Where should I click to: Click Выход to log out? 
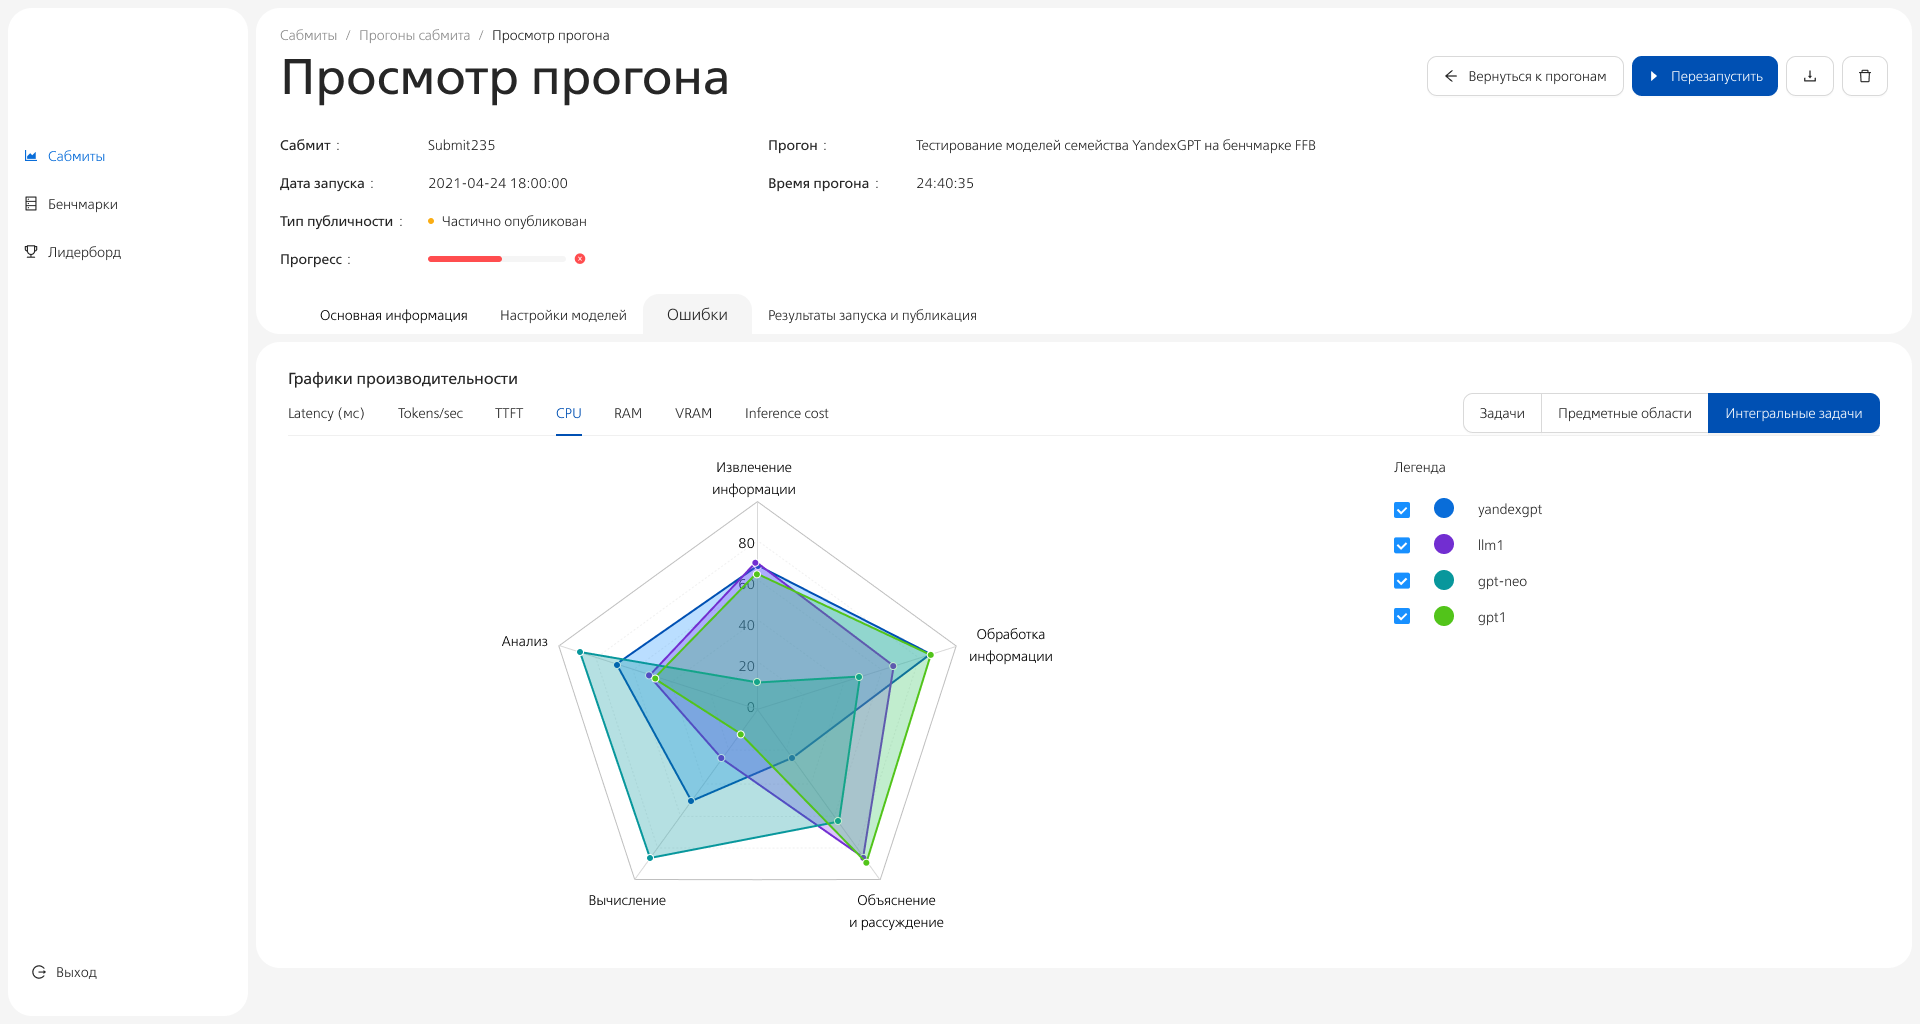coord(76,972)
